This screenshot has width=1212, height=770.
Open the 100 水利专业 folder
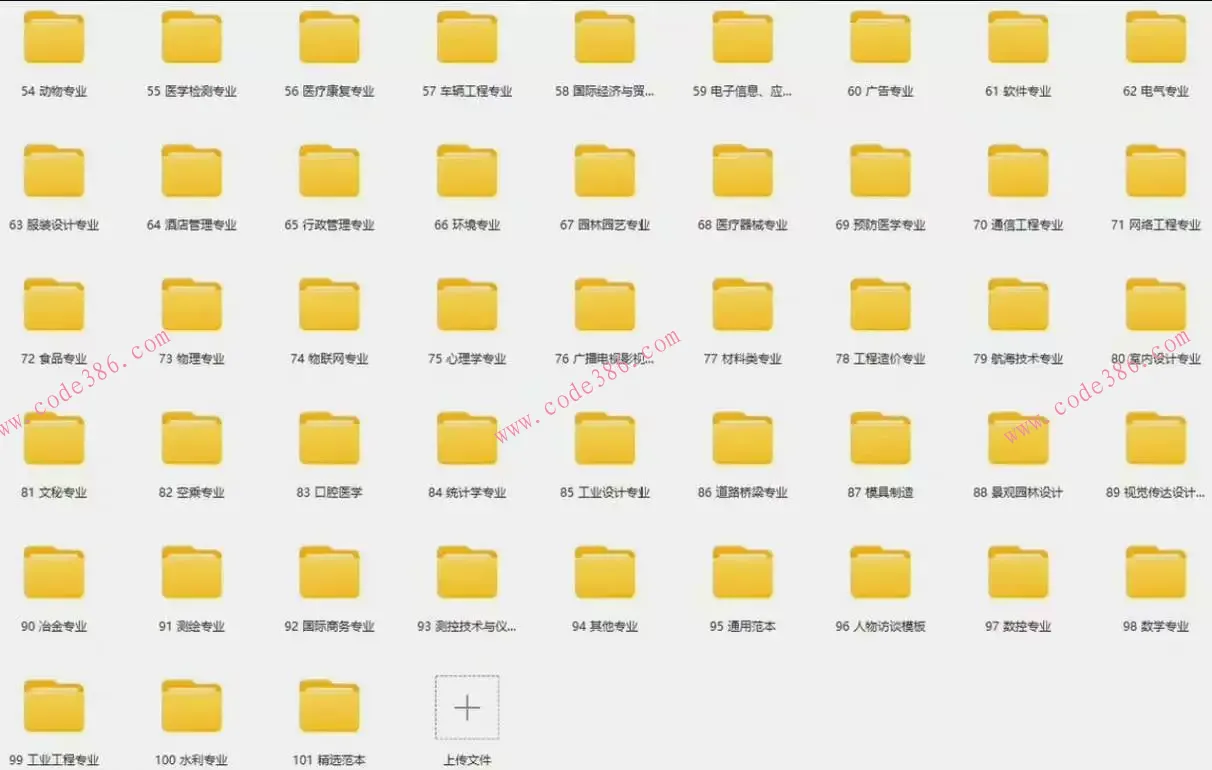tap(191, 704)
